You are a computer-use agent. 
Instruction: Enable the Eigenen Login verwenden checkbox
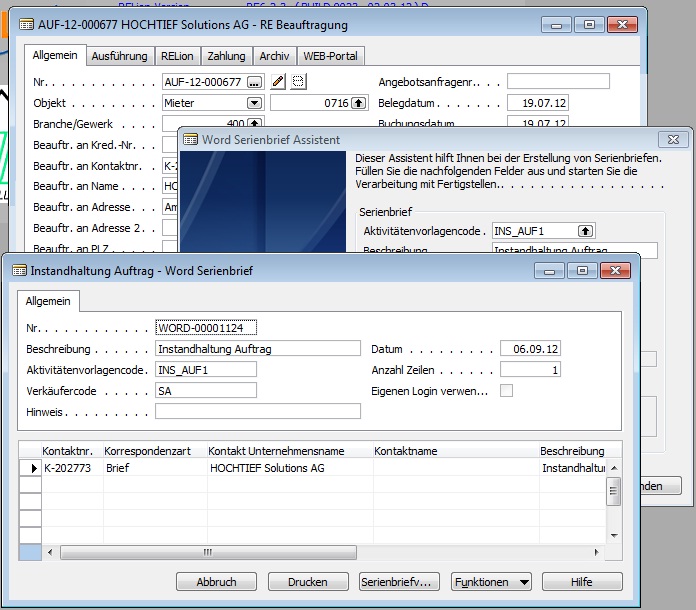click(x=506, y=391)
